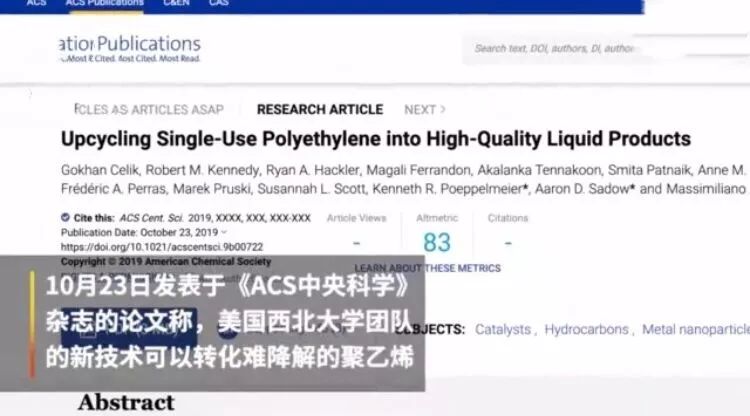Viewport: 750px width, 416px height.
Task: Open author Aaron D. Sadow
Action: point(584,189)
